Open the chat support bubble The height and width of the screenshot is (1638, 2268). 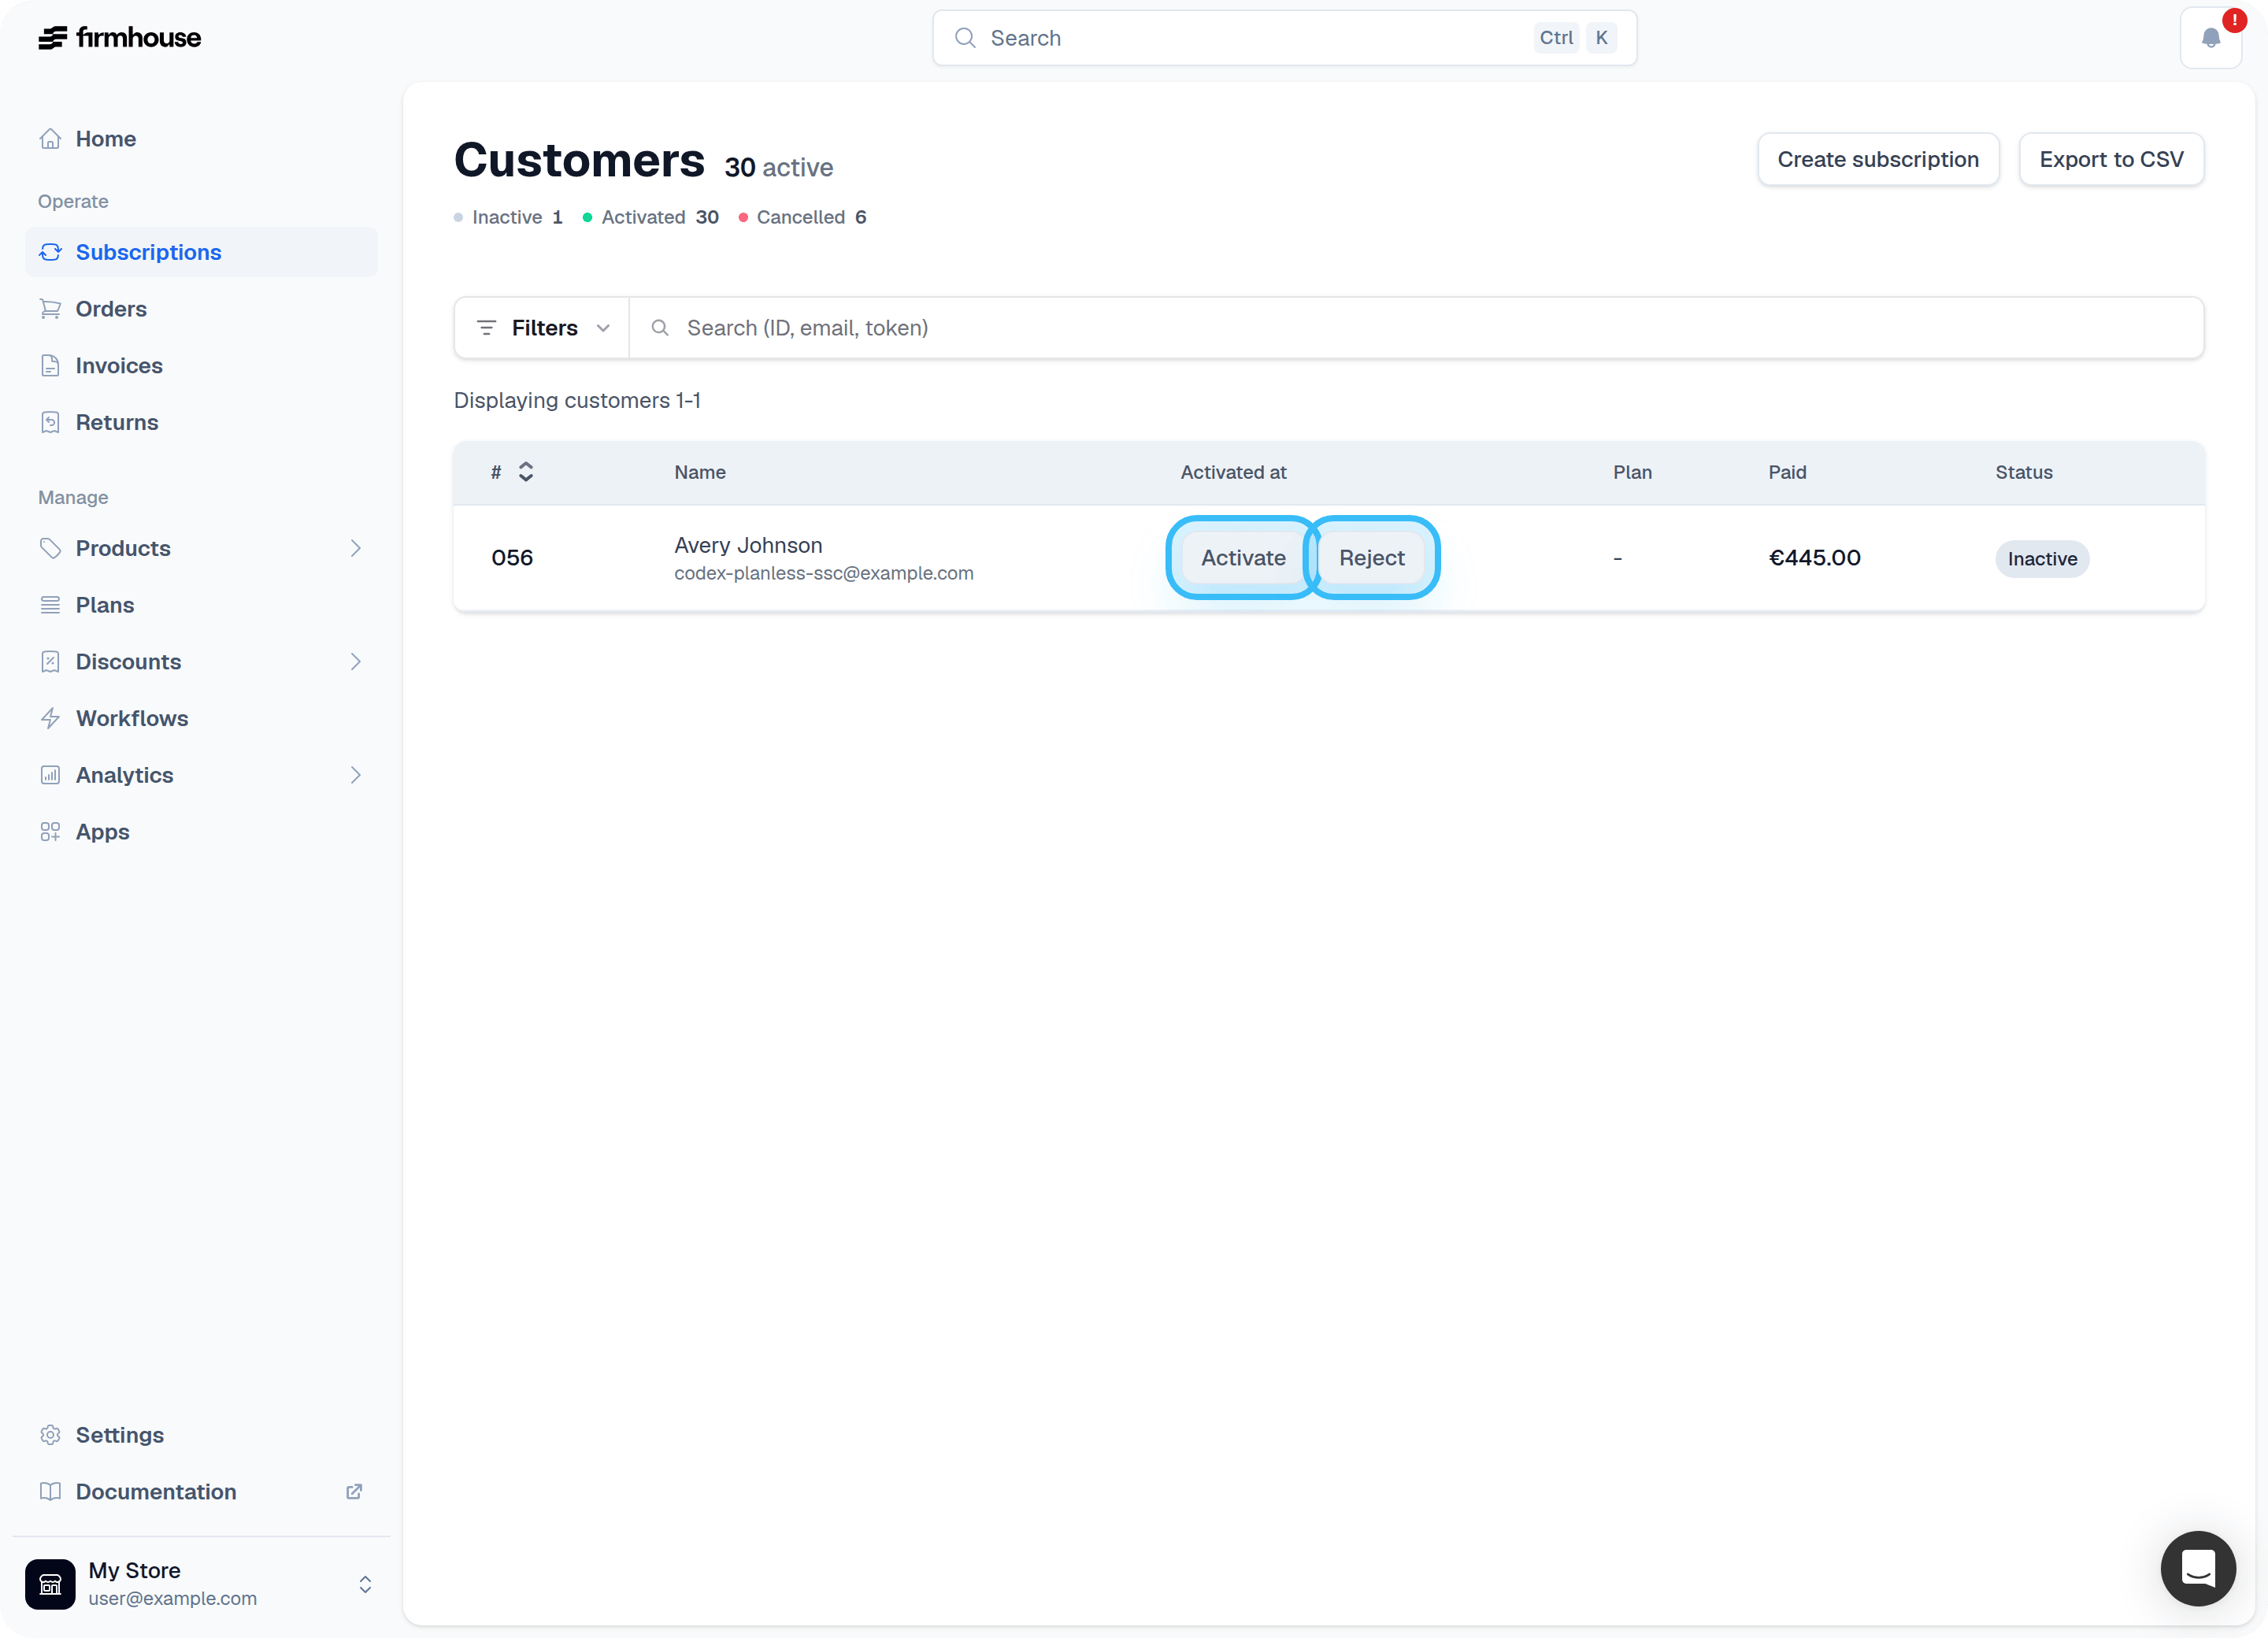point(2198,1568)
